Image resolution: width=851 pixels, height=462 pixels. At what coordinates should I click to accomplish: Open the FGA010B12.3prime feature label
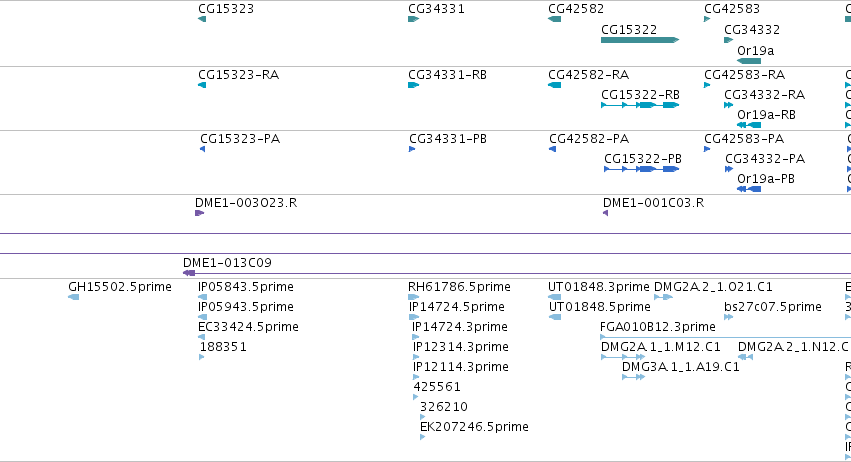658,326
